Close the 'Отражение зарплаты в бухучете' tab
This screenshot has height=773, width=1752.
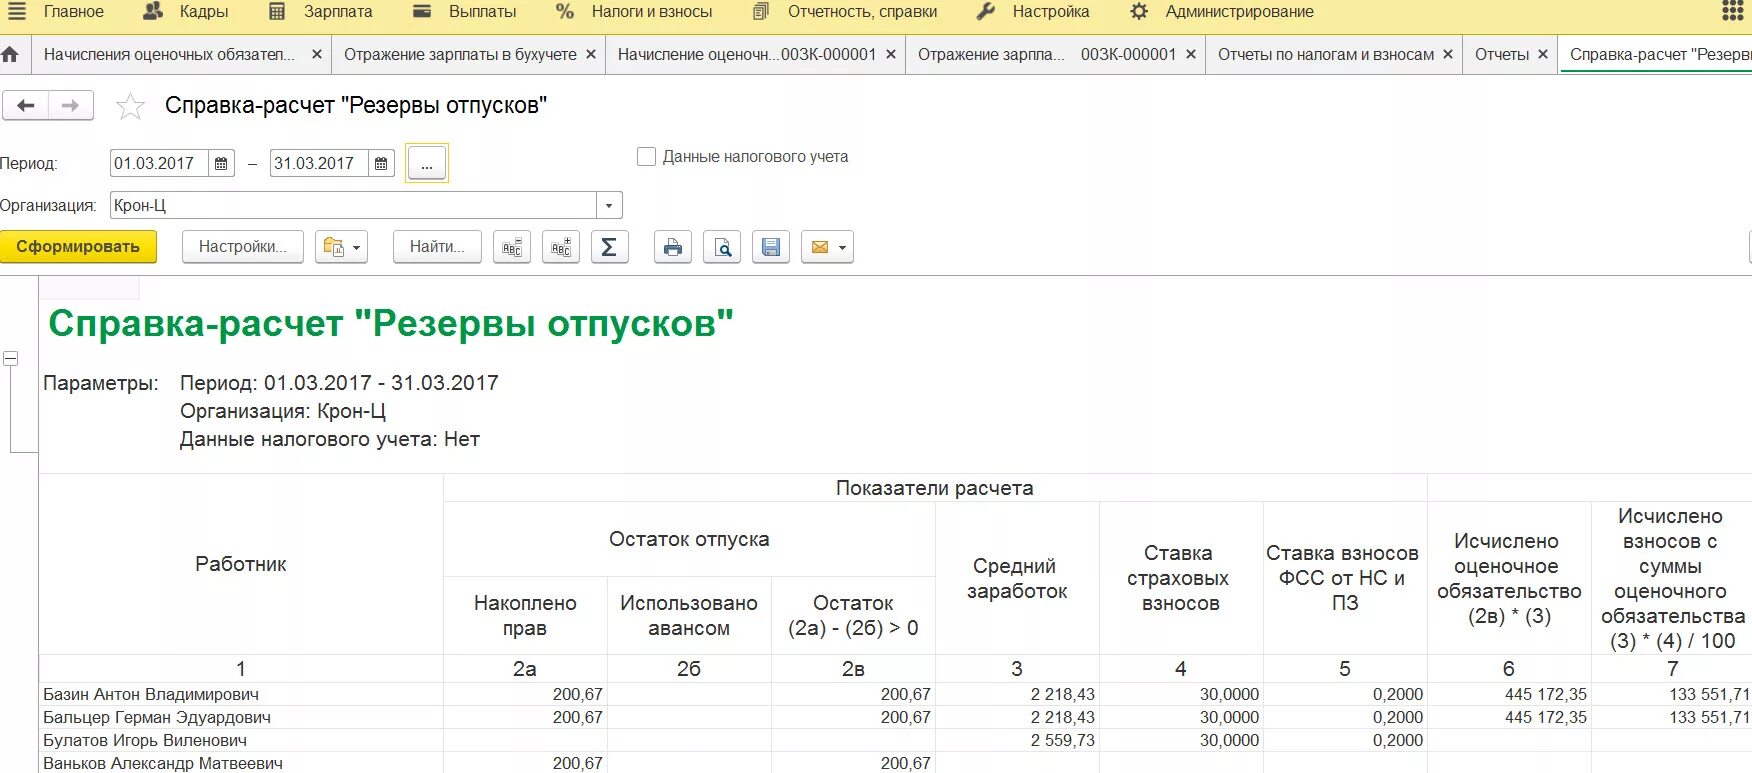point(591,55)
